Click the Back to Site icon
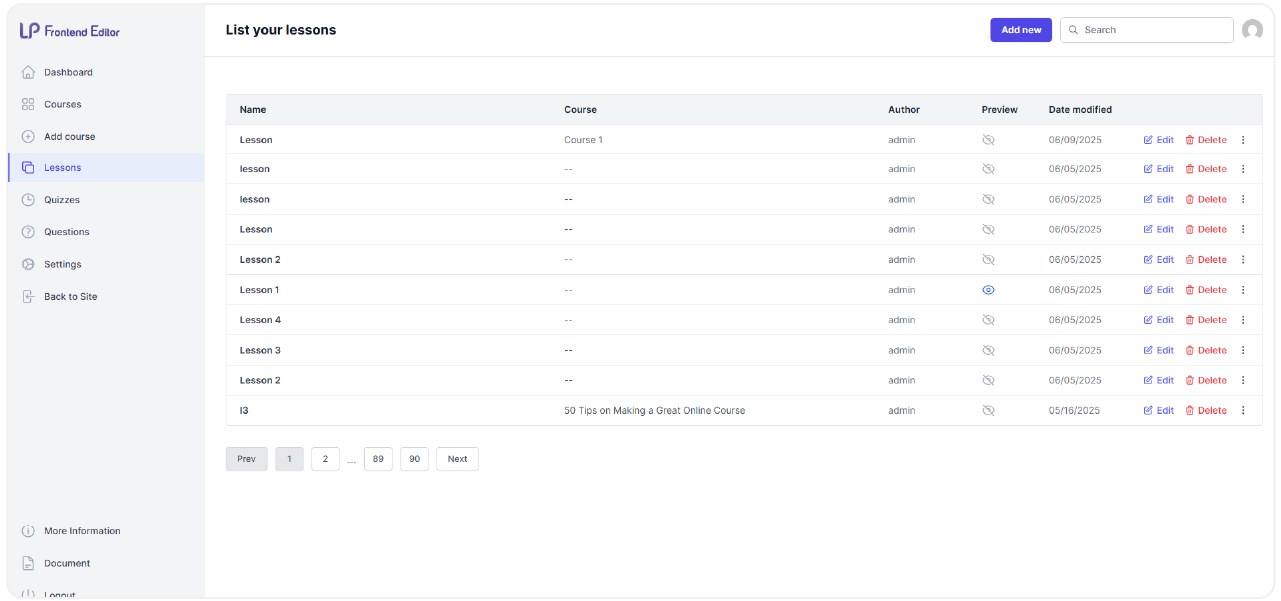The height and width of the screenshot is (601, 1281). point(27,296)
